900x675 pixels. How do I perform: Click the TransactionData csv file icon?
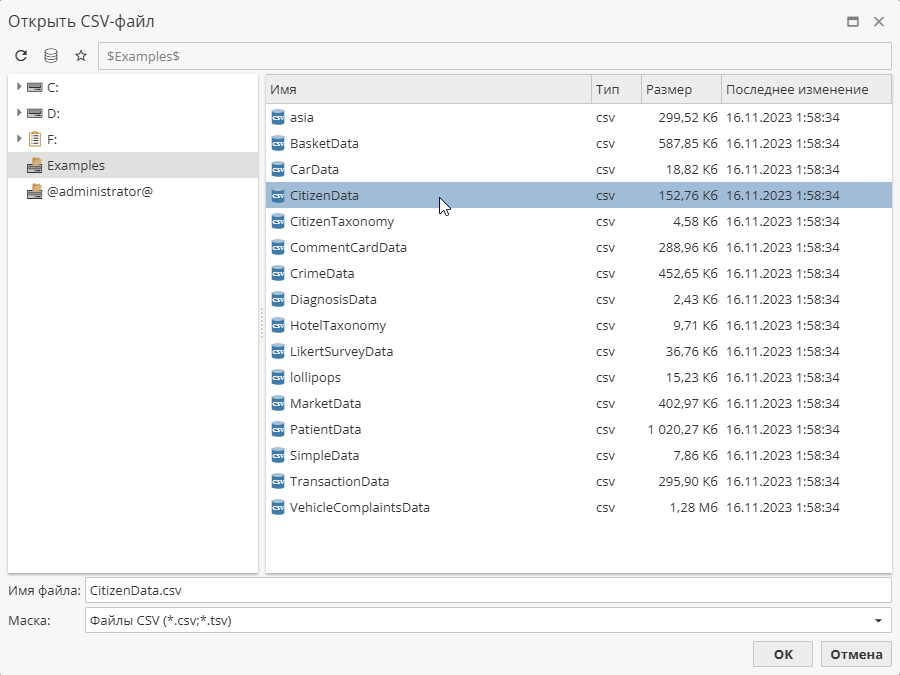(x=278, y=482)
